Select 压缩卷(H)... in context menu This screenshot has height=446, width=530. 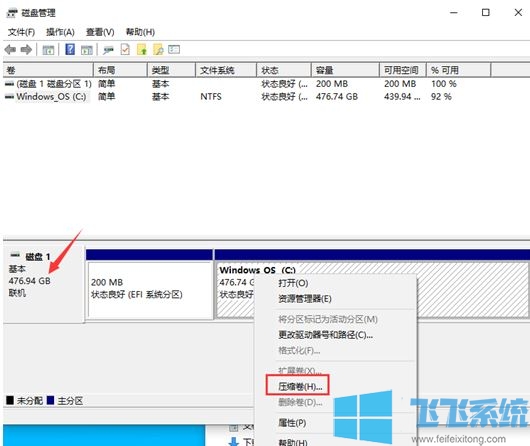click(300, 386)
